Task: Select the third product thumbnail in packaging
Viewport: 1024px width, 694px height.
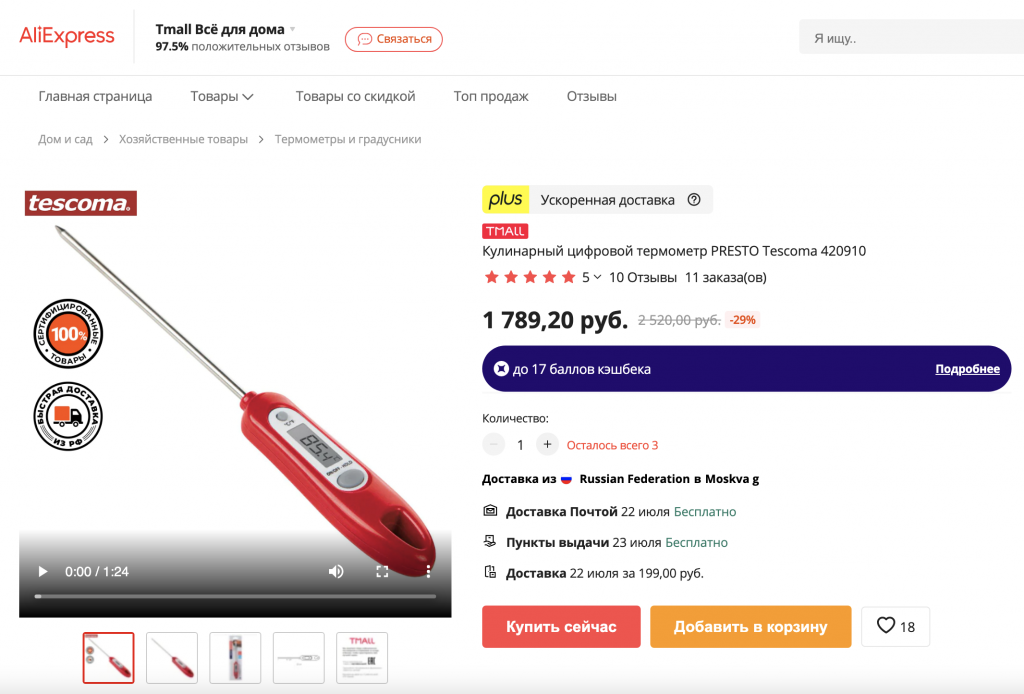Action: click(x=235, y=657)
